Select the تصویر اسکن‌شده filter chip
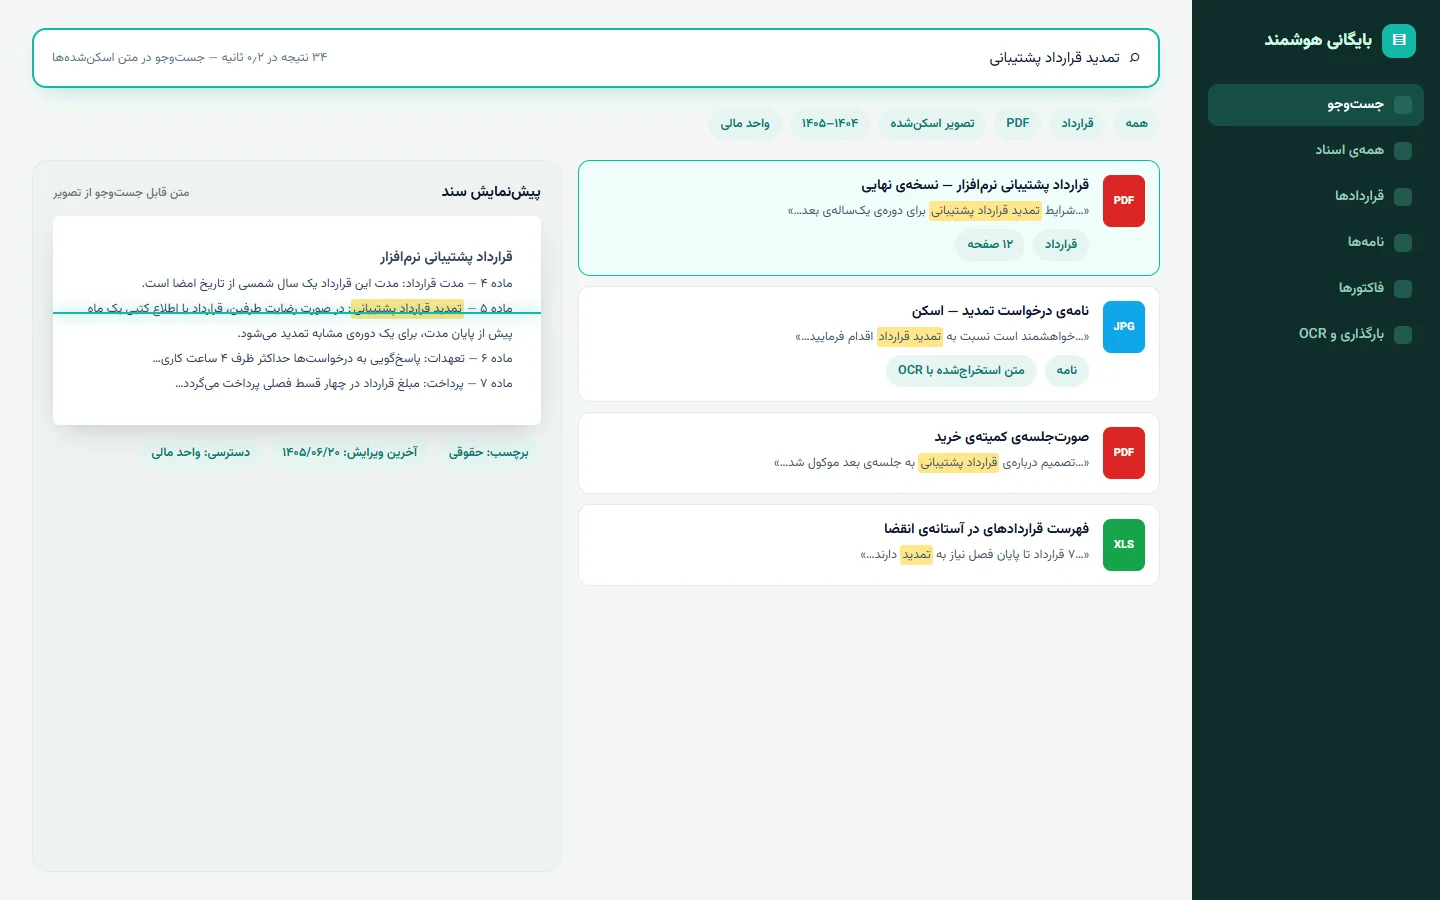The image size is (1440, 900). (x=932, y=124)
